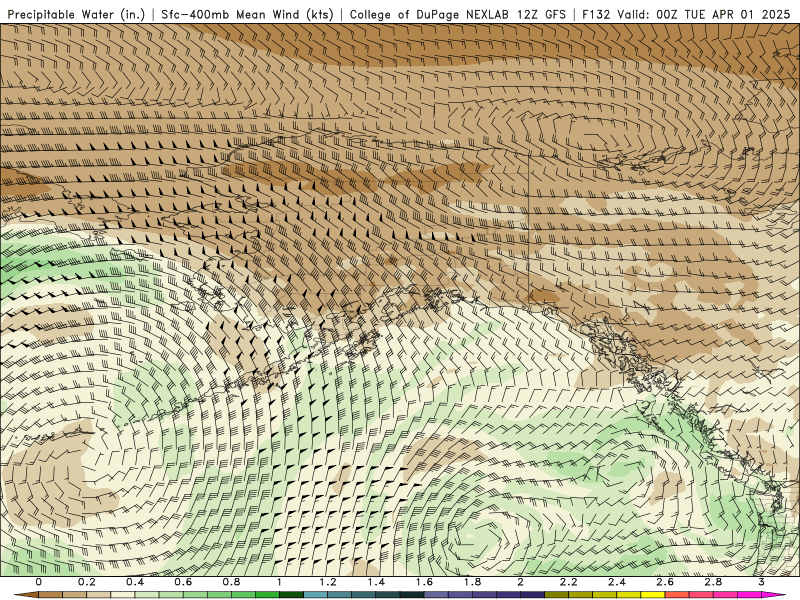Click the colorbar label '0.2'

[86, 582]
